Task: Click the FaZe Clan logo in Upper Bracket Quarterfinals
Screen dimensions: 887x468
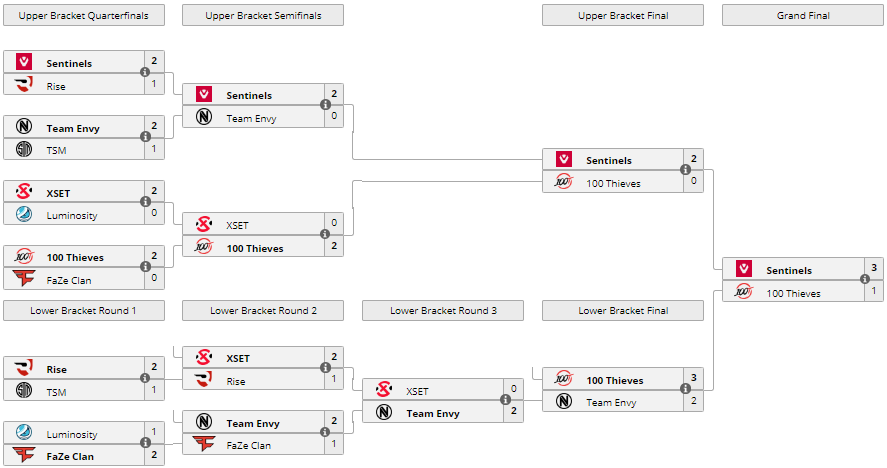Action: [x=24, y=279]
